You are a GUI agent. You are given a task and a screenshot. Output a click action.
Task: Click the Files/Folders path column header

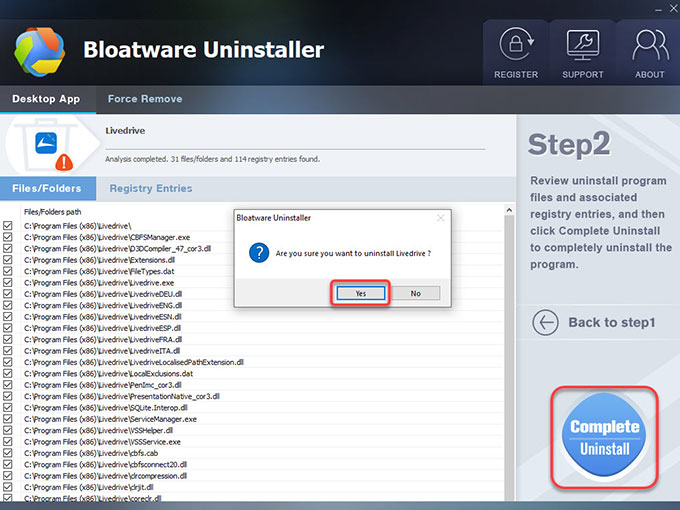[52, 212]
